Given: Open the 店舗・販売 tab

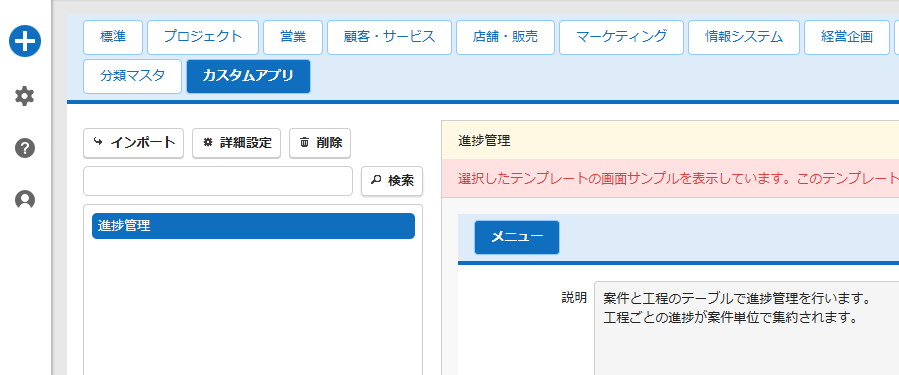Looking at the screenshot, I should [505, 37].
